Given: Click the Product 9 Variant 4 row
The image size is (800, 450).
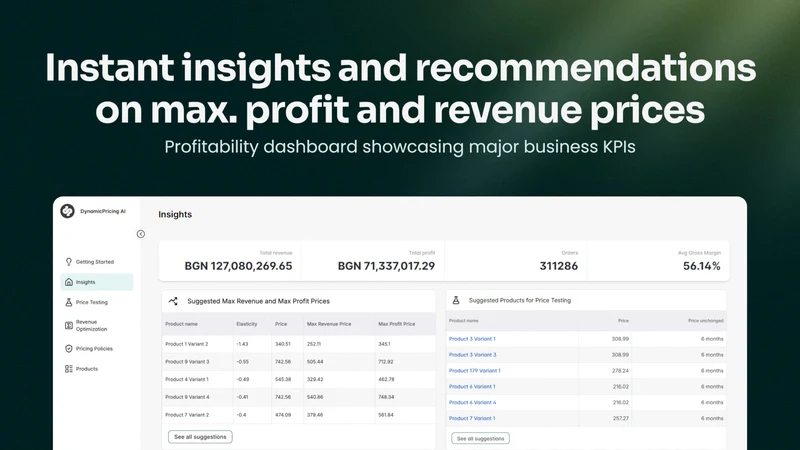Looking at the screenshot, I should tap(298, 397).
